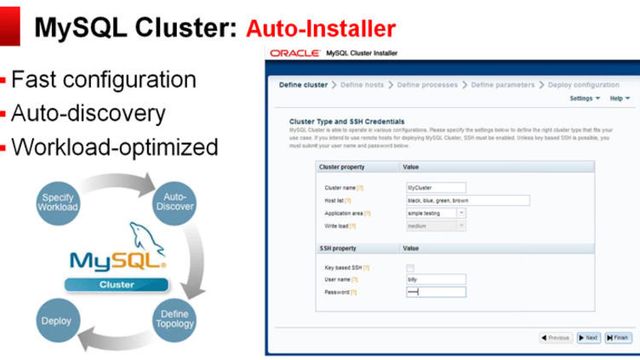Click the Auto-discovery bullet text
The height and width of the screenshot is (360, 640).
pyautogui.click(x=88, y=113)
